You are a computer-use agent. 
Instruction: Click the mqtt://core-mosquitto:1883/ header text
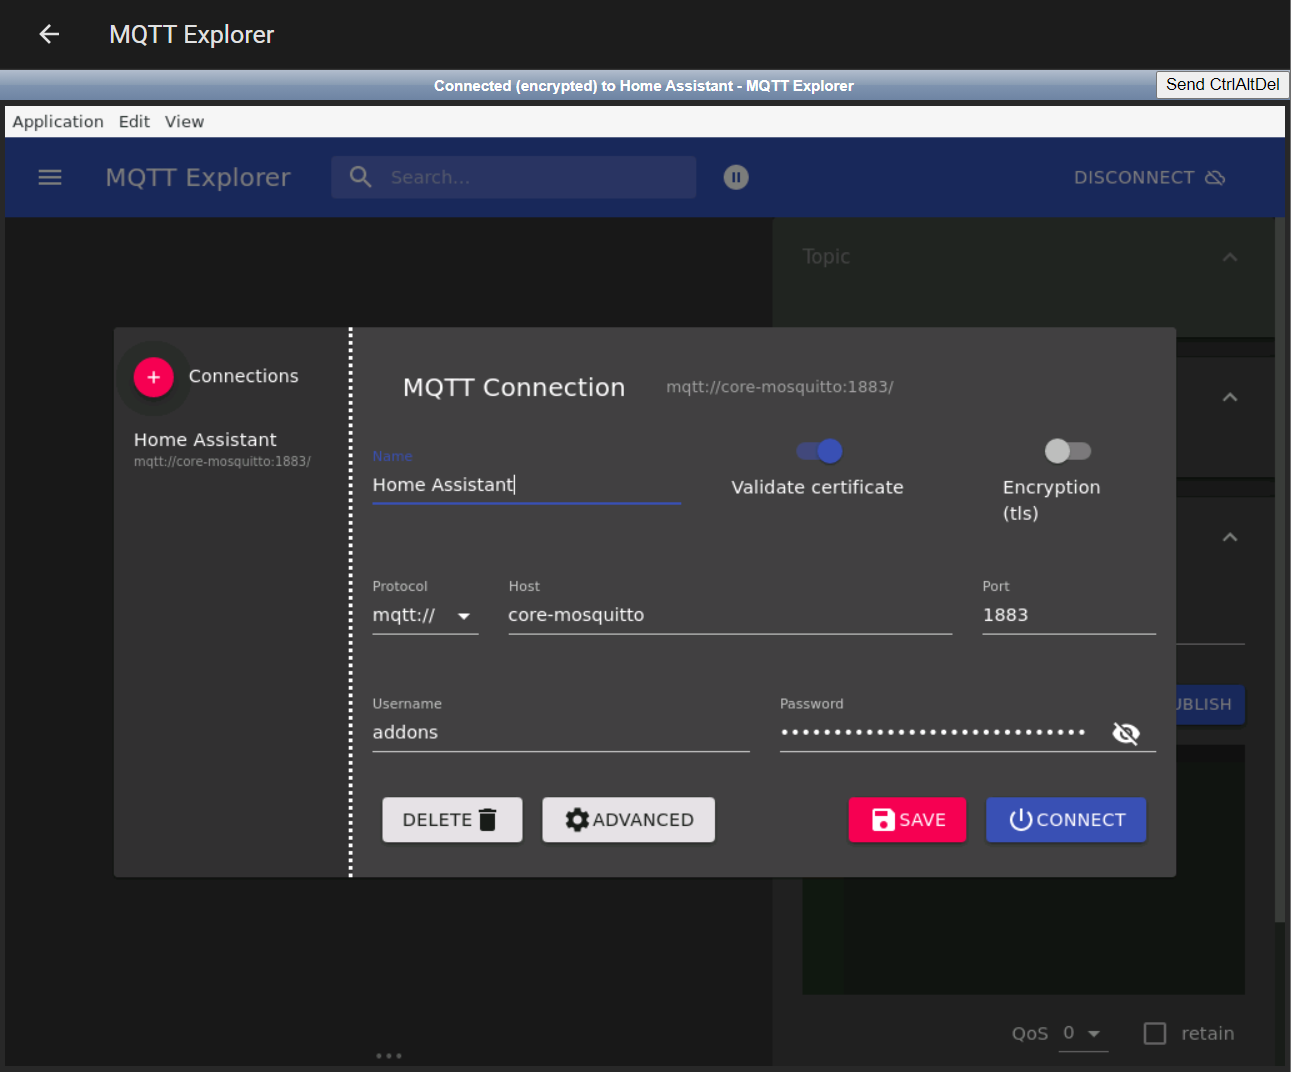pos(780,387)
